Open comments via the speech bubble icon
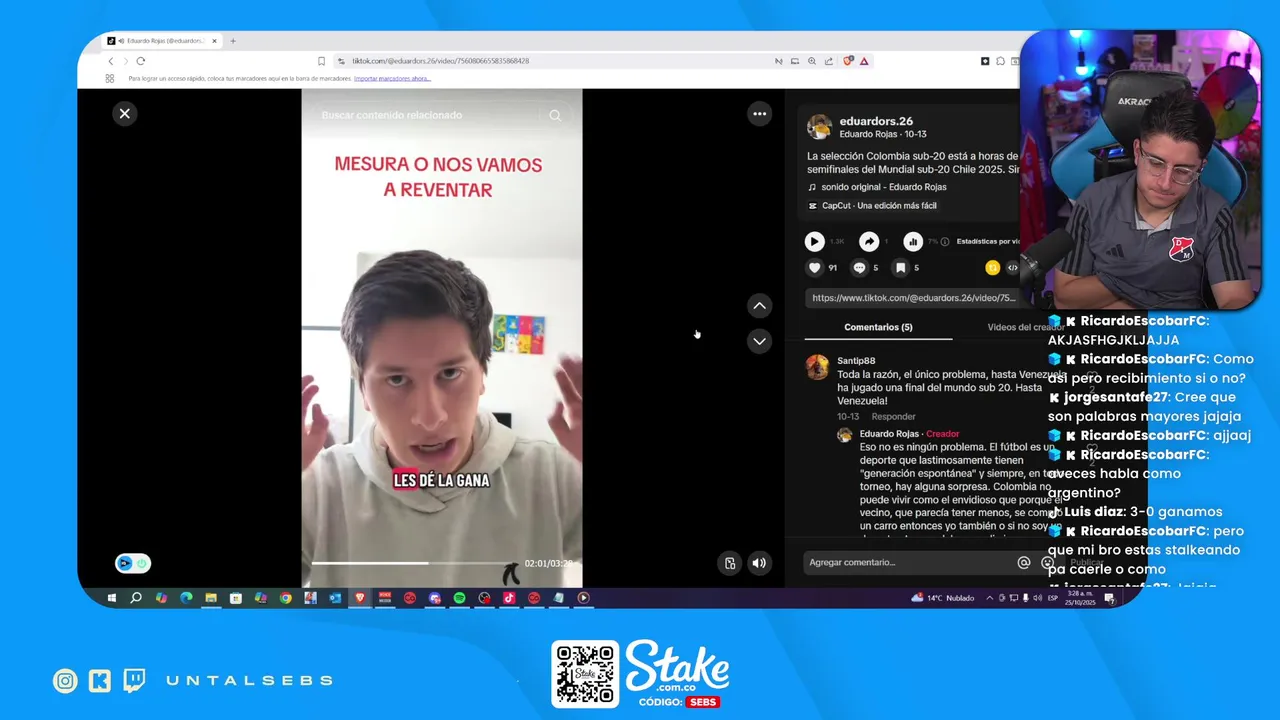This screenshot has width=1280, height=720. pos(859,267)
